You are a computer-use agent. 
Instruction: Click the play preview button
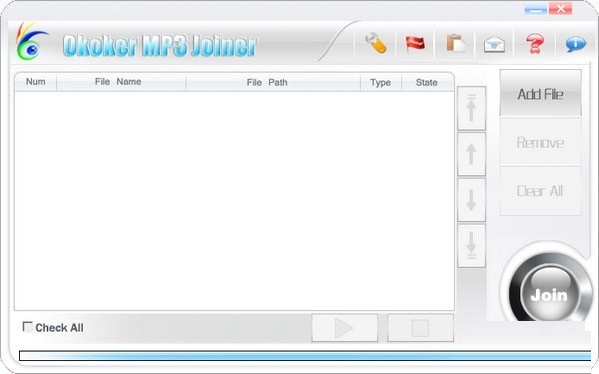[x=345, y=328]
